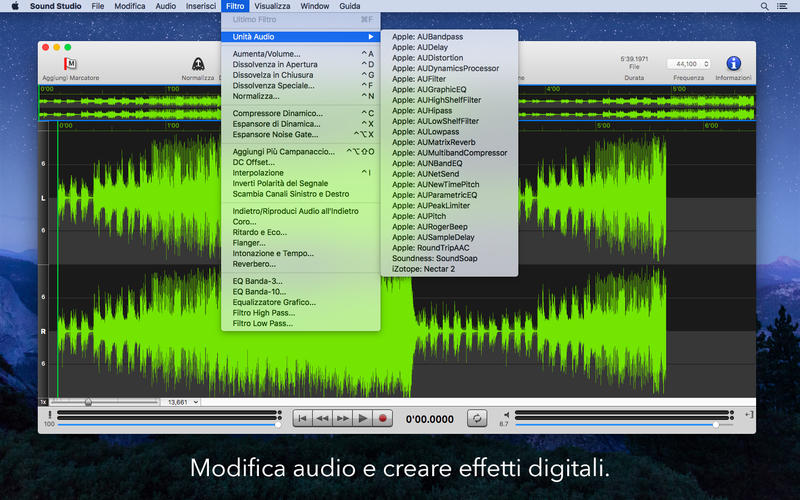The width and height of the screenshot is (800, 500).
Task: Click the fast forward transport button
Action: tap(342, 418)
